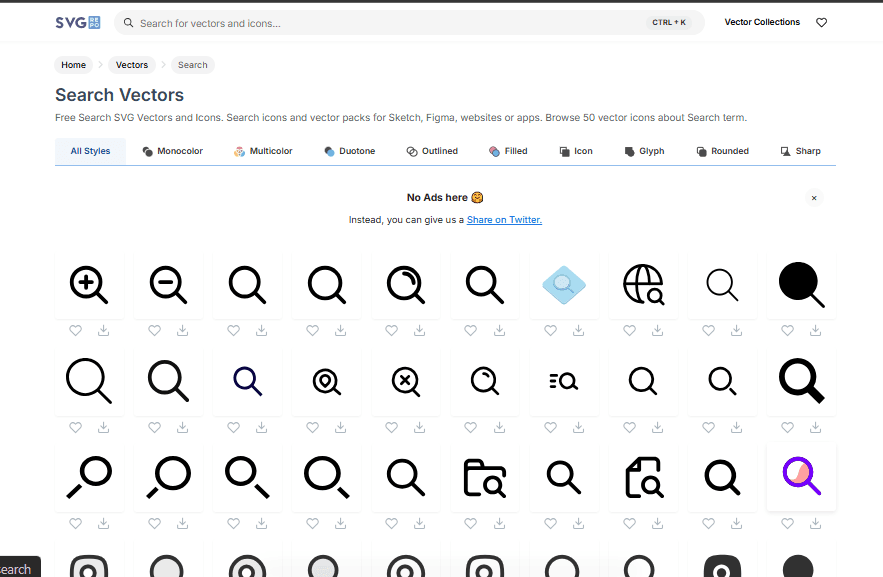Favorite the folder search icon
883x577 pixels.
click(470, 524)
